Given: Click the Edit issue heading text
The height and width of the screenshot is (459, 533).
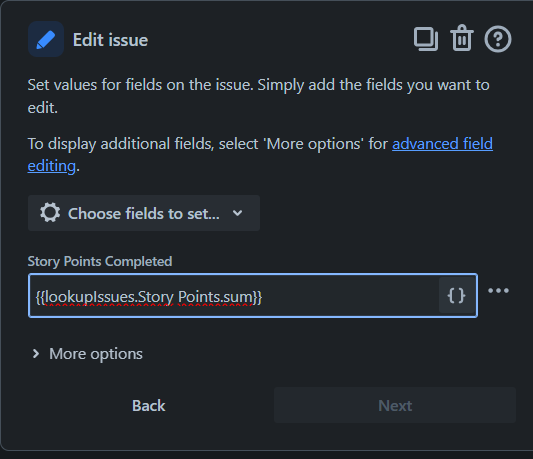Looking at the screenshot, I should coord(110,40).
